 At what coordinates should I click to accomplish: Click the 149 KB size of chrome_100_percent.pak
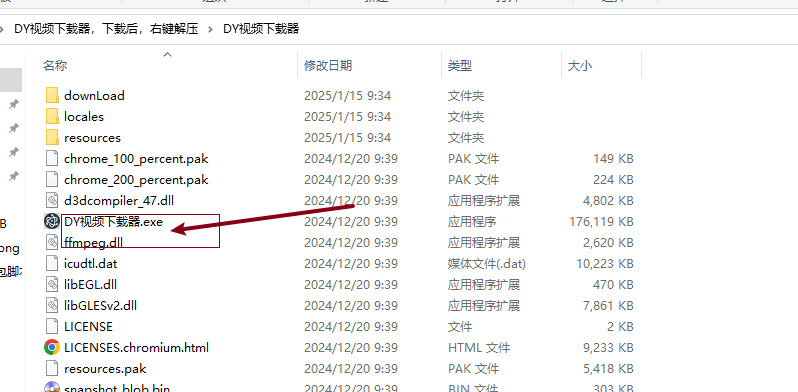pyautogui.click(x=613, y=159)
